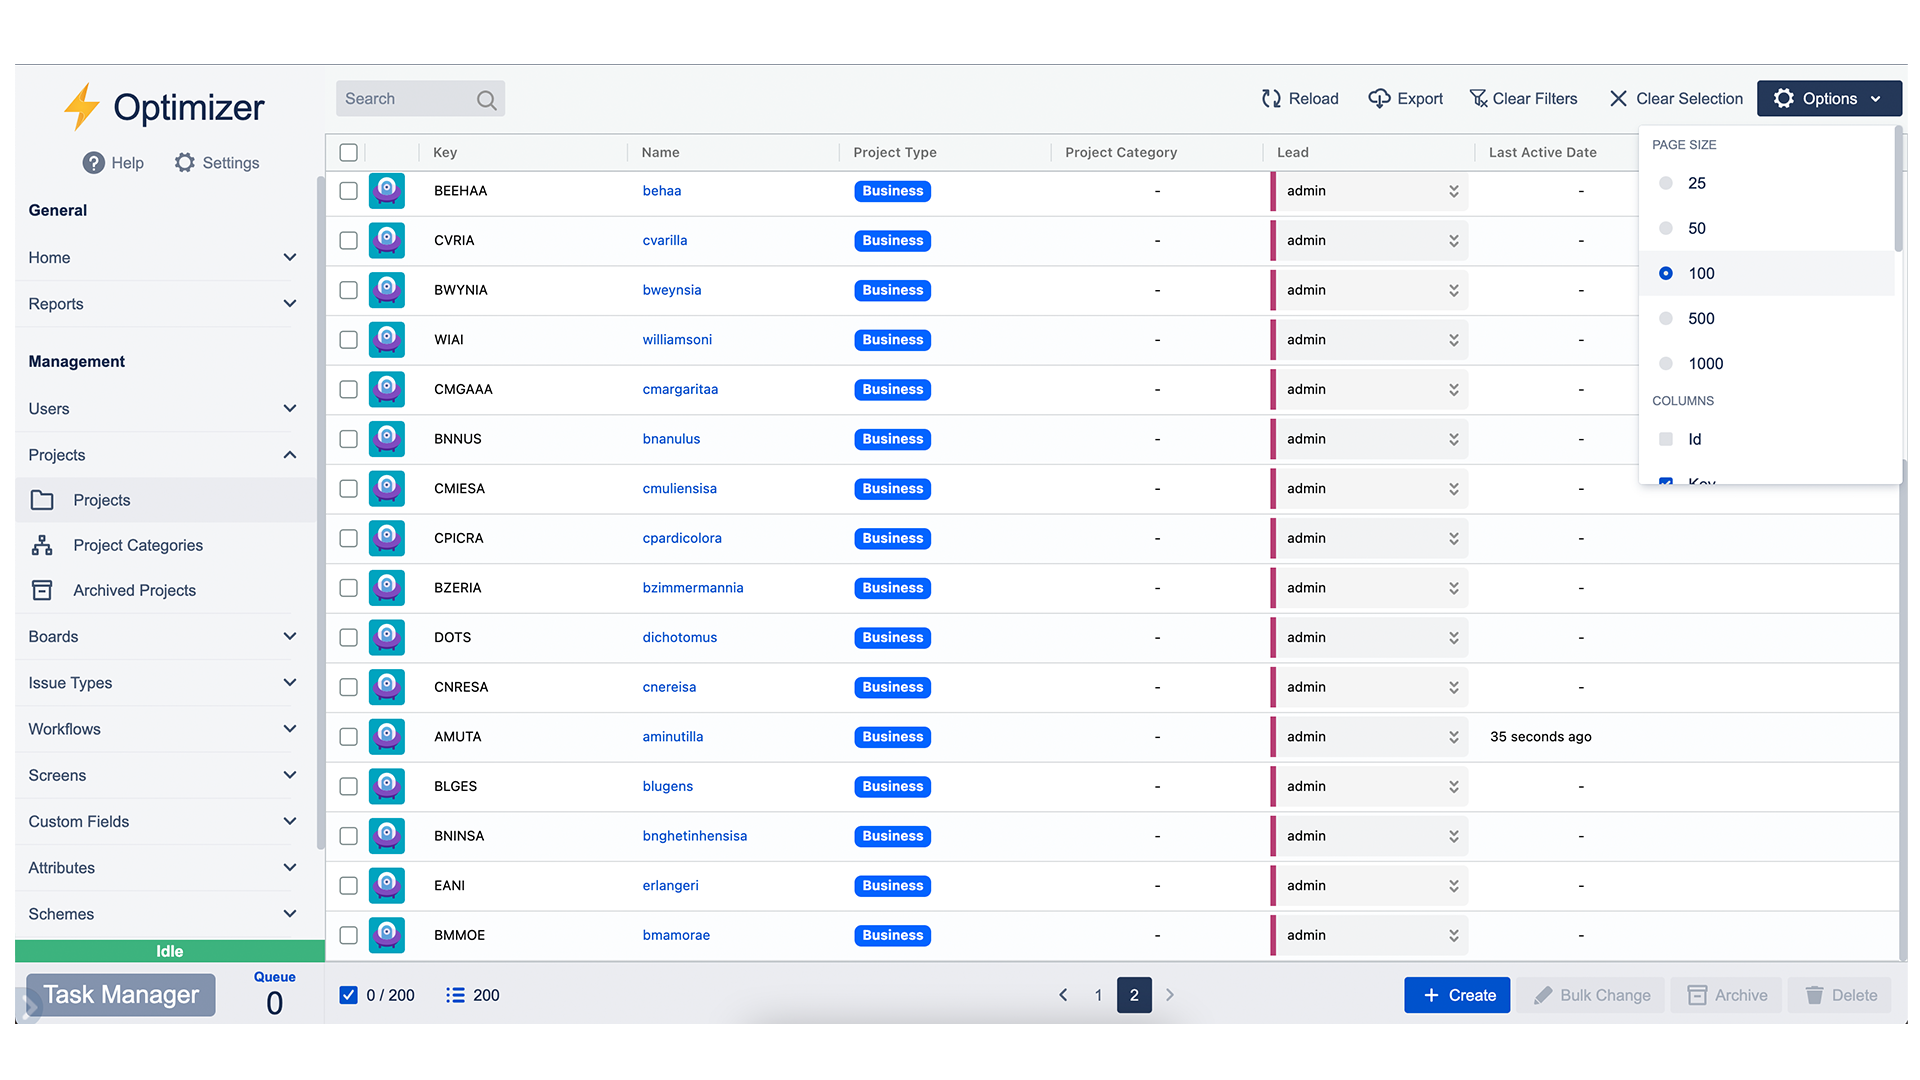This screenshot has height=1080, width=1920.
Task: Open Settings gear icon in sidebar
Action: tap(185, 162)
